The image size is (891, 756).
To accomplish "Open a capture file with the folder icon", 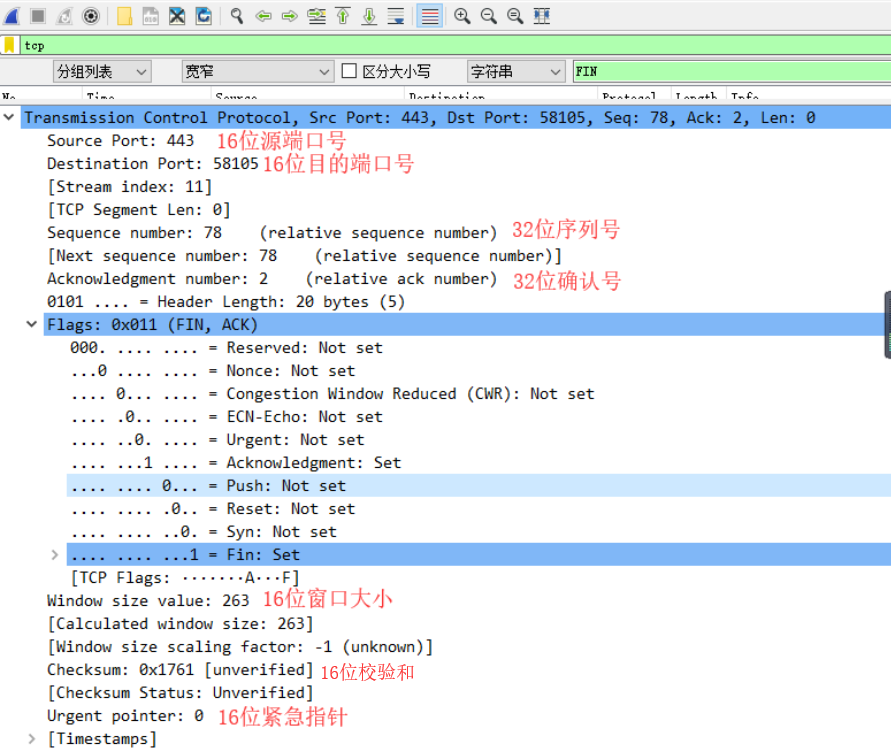I will point(124,16).
